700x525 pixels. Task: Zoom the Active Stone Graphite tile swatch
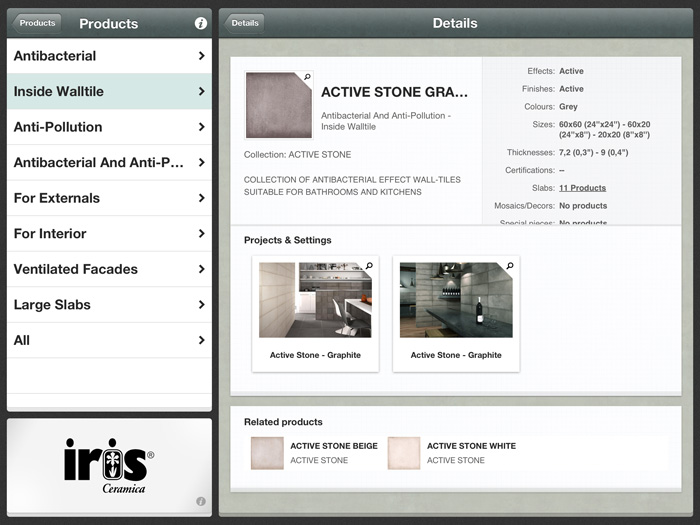(307, 77)
